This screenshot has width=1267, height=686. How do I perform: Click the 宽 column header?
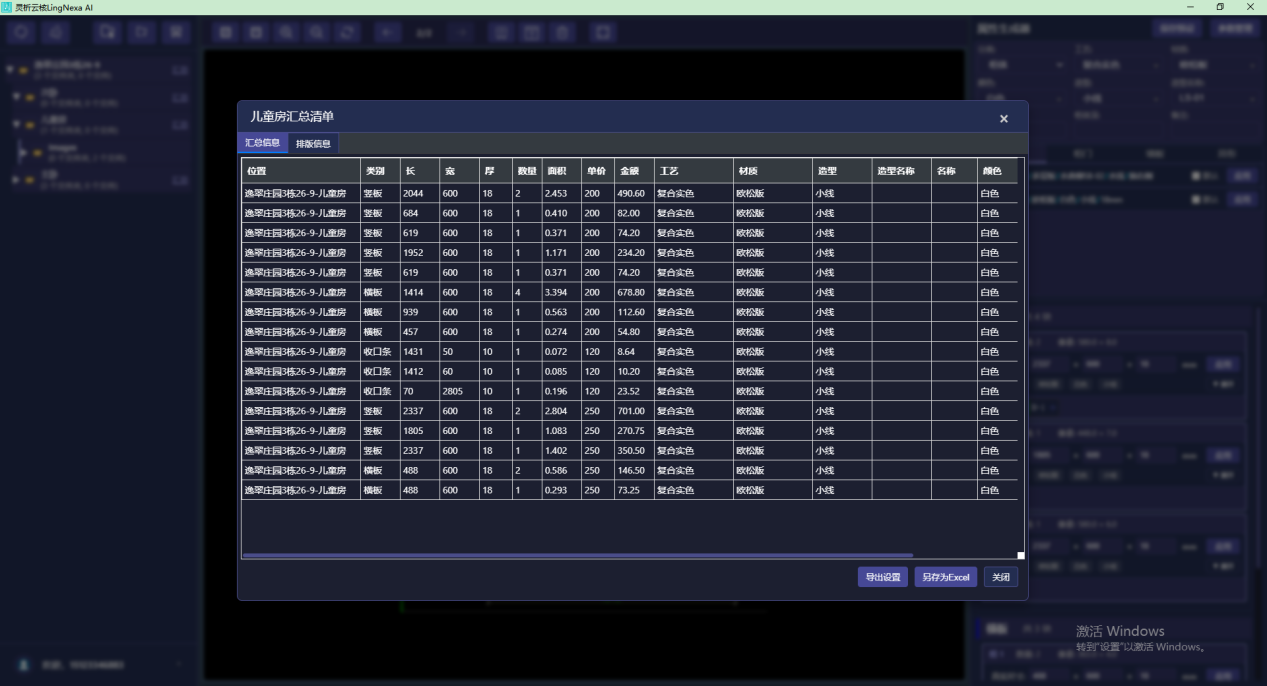point(460,171)
